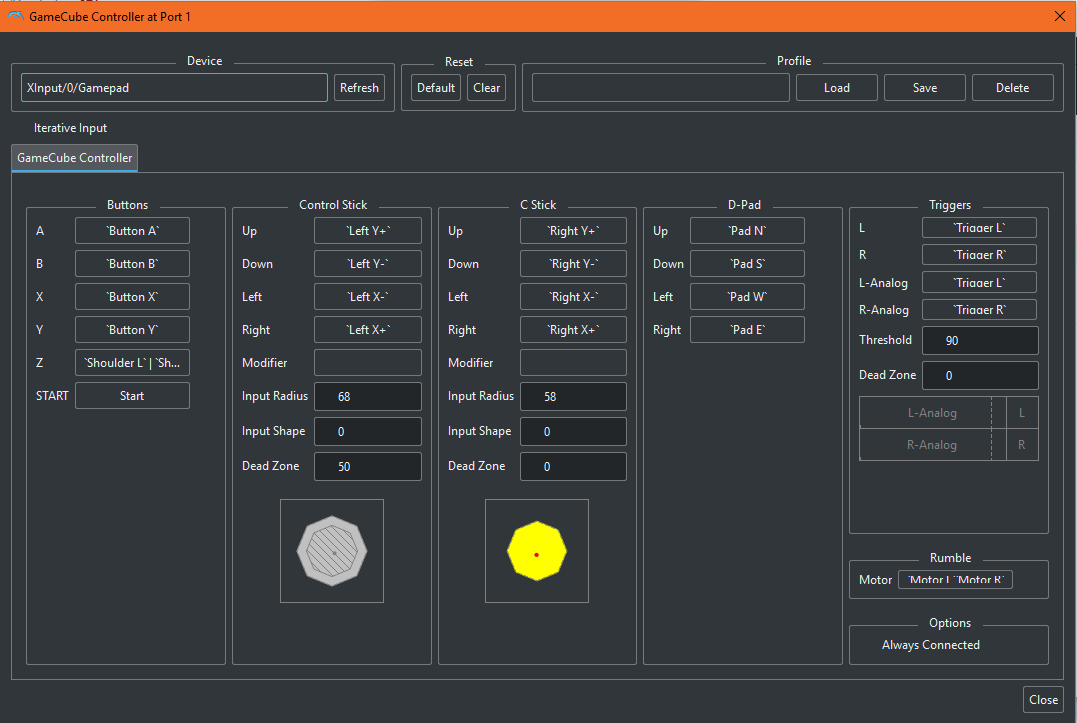Remap the L trigger binding

tap(979, 228)
